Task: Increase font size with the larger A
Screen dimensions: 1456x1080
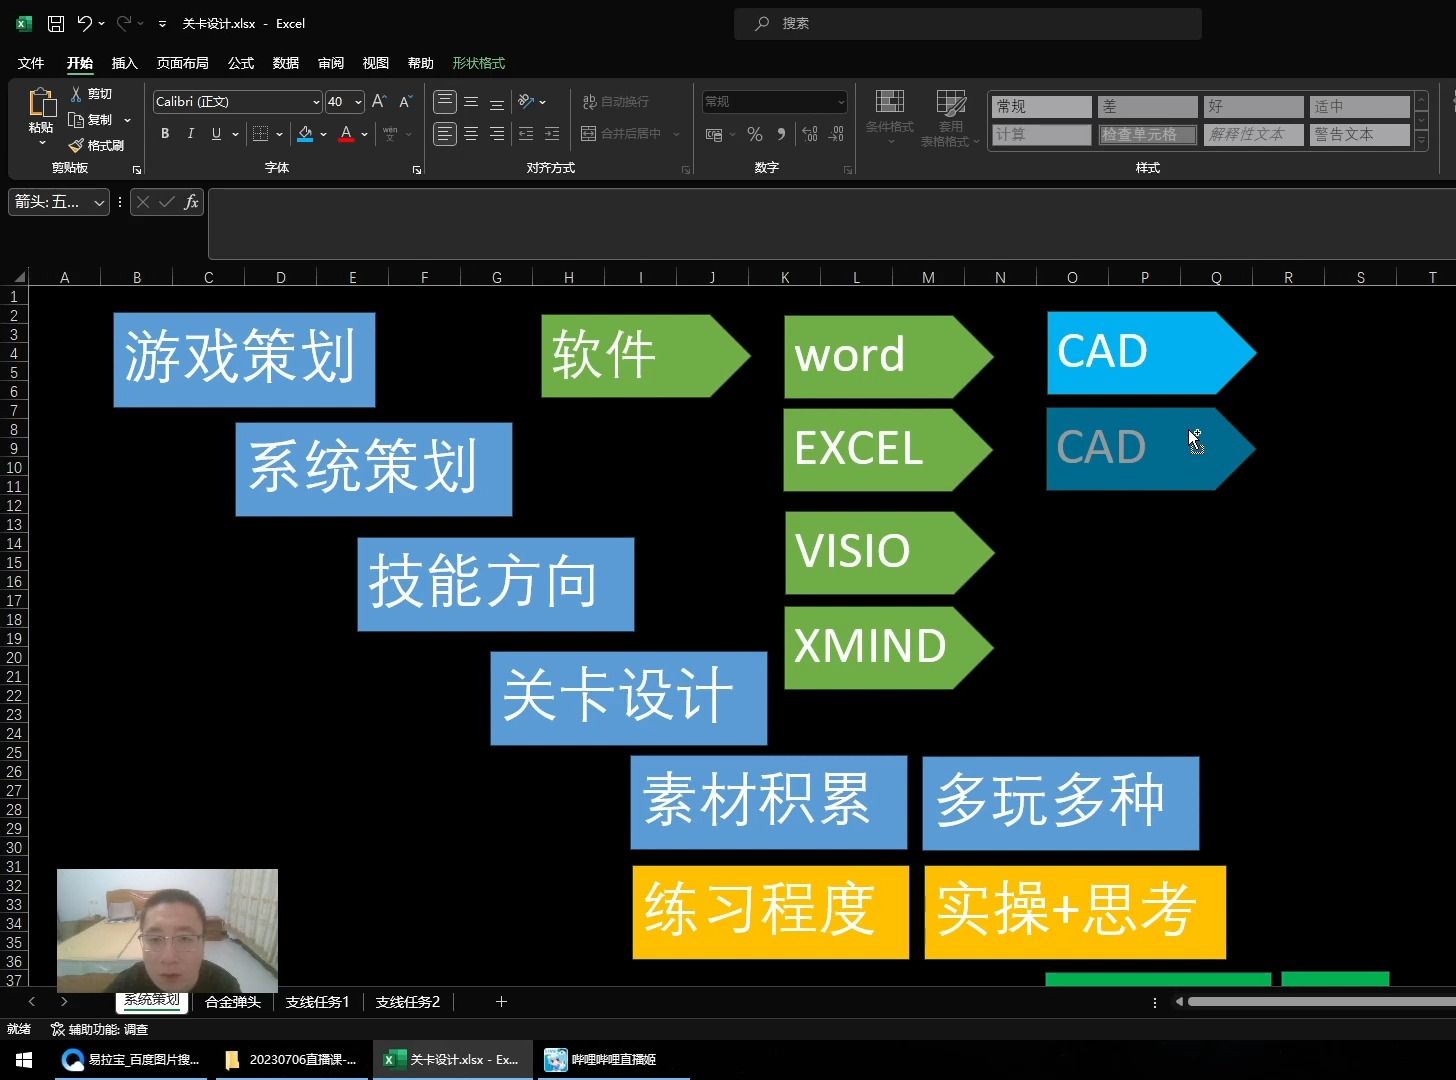Action: coord(379,102)
